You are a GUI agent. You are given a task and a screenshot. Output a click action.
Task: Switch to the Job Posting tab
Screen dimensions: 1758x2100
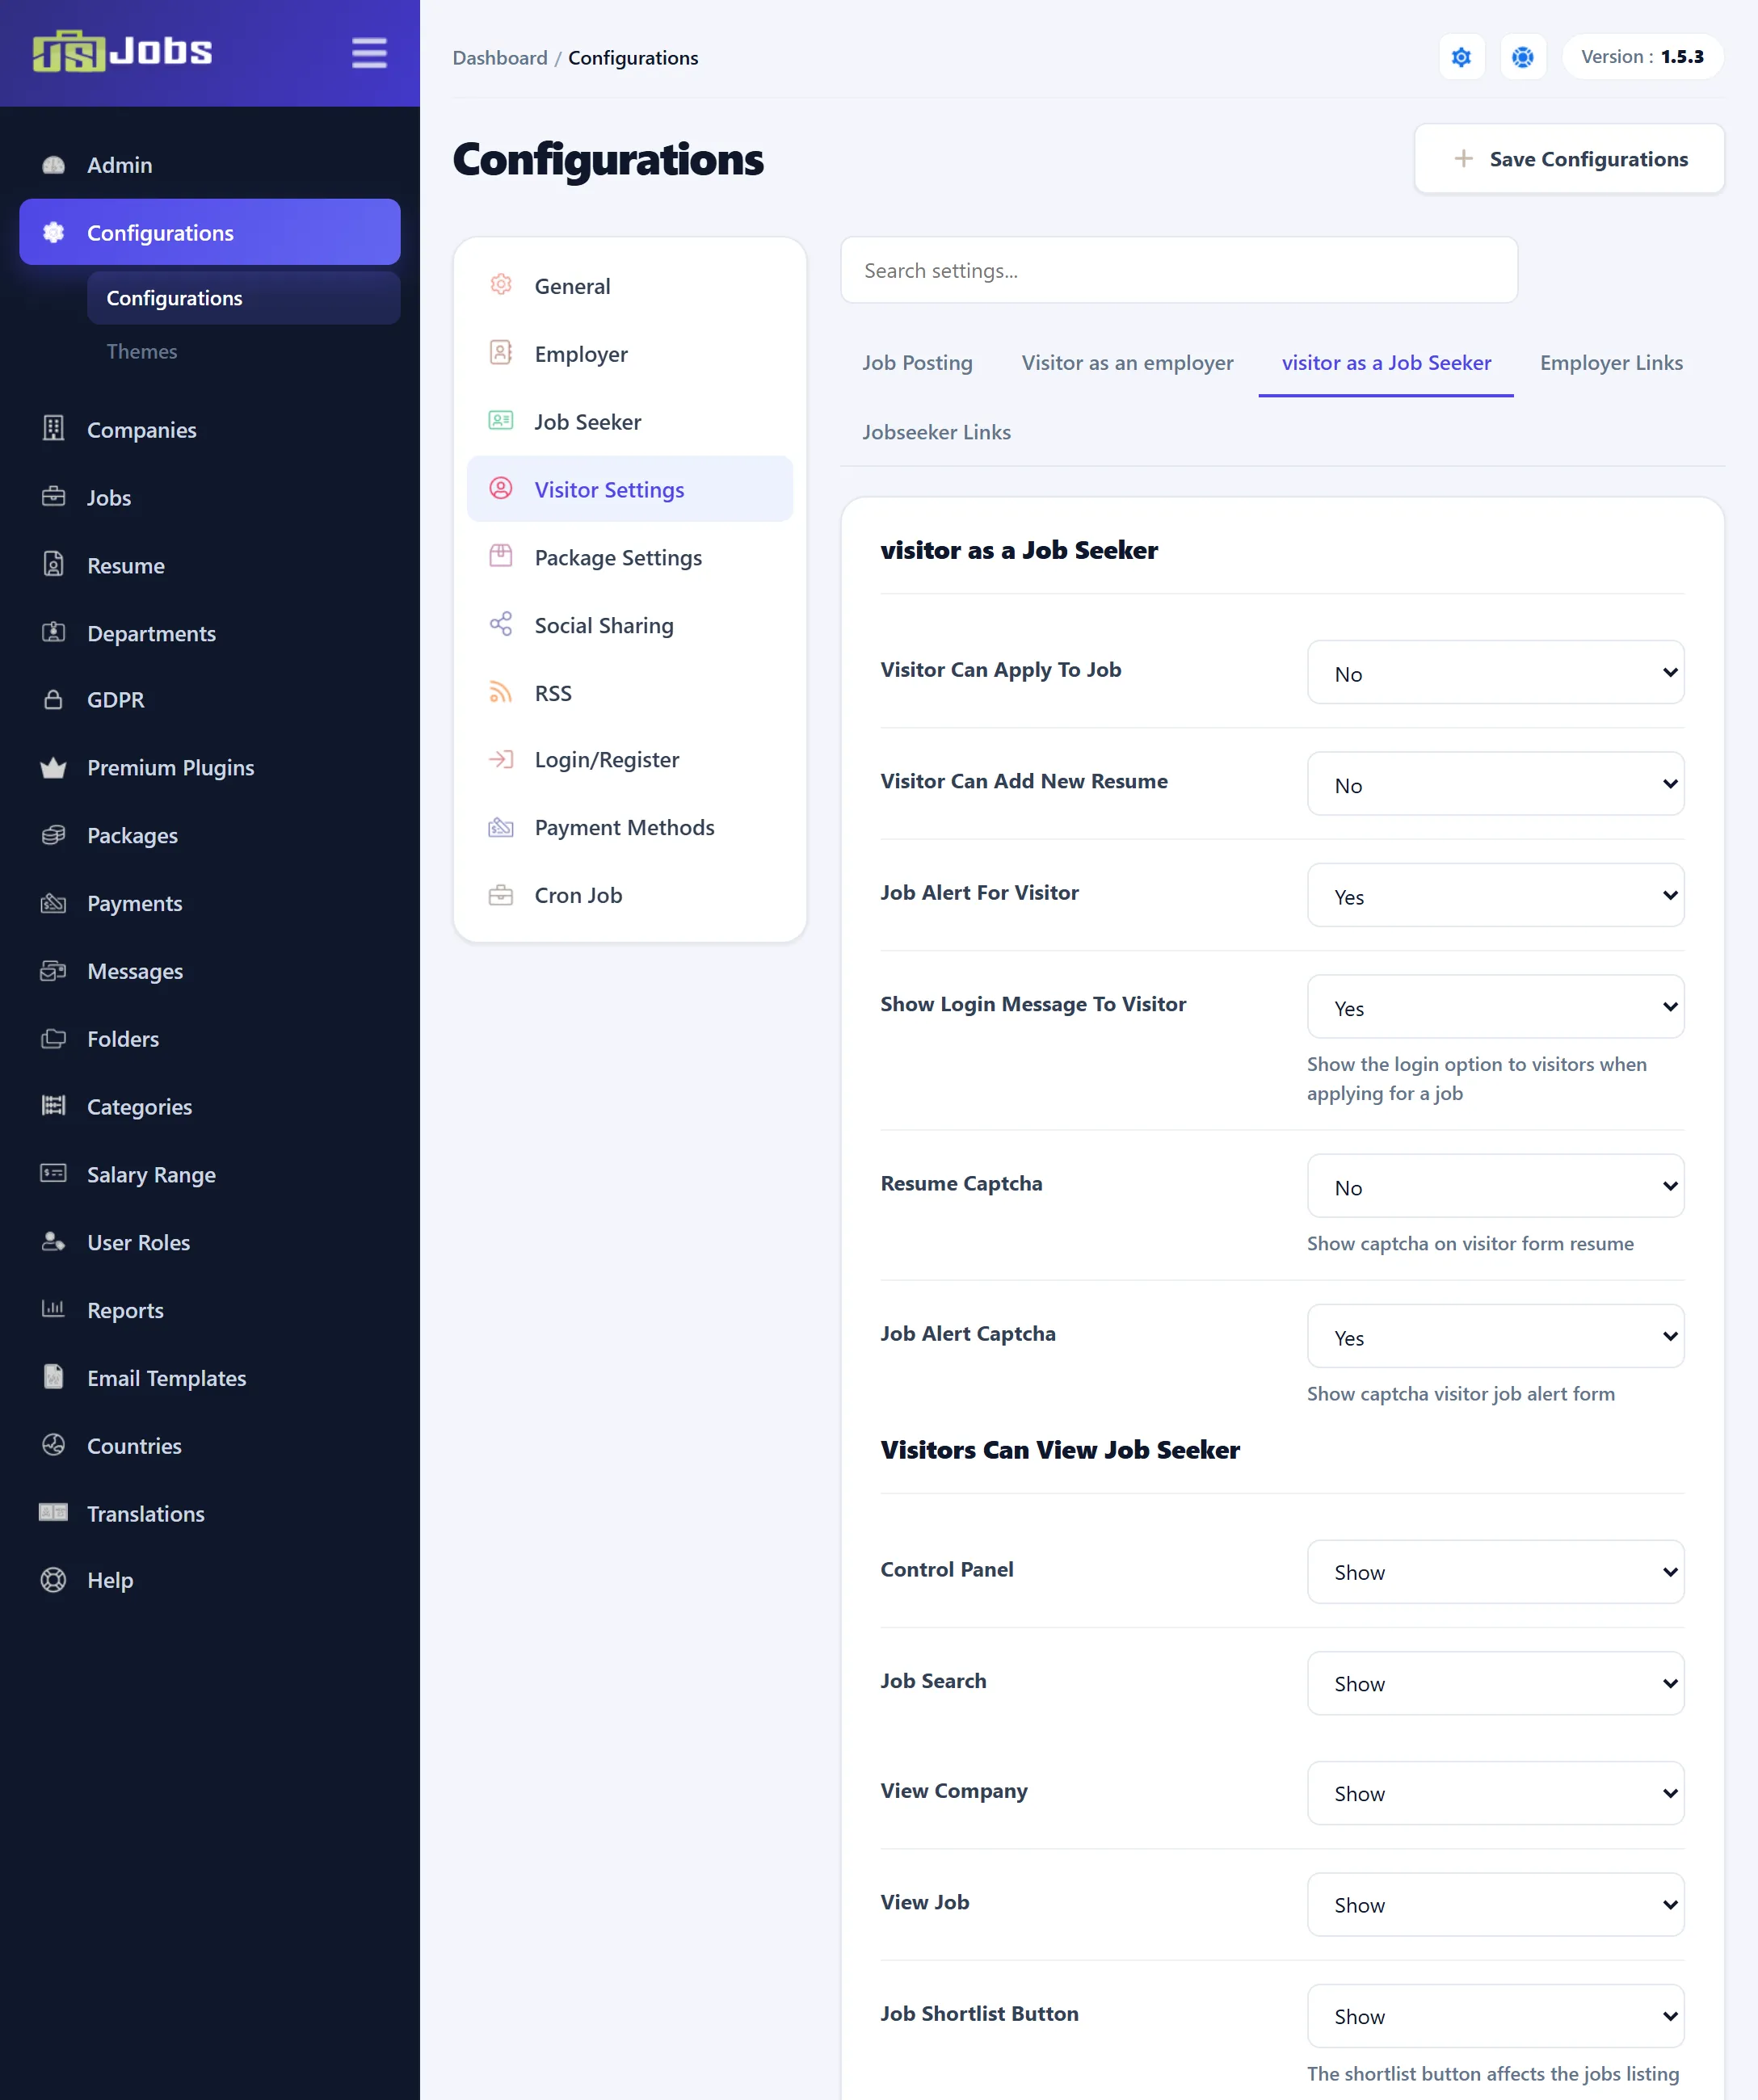point(917,363)
